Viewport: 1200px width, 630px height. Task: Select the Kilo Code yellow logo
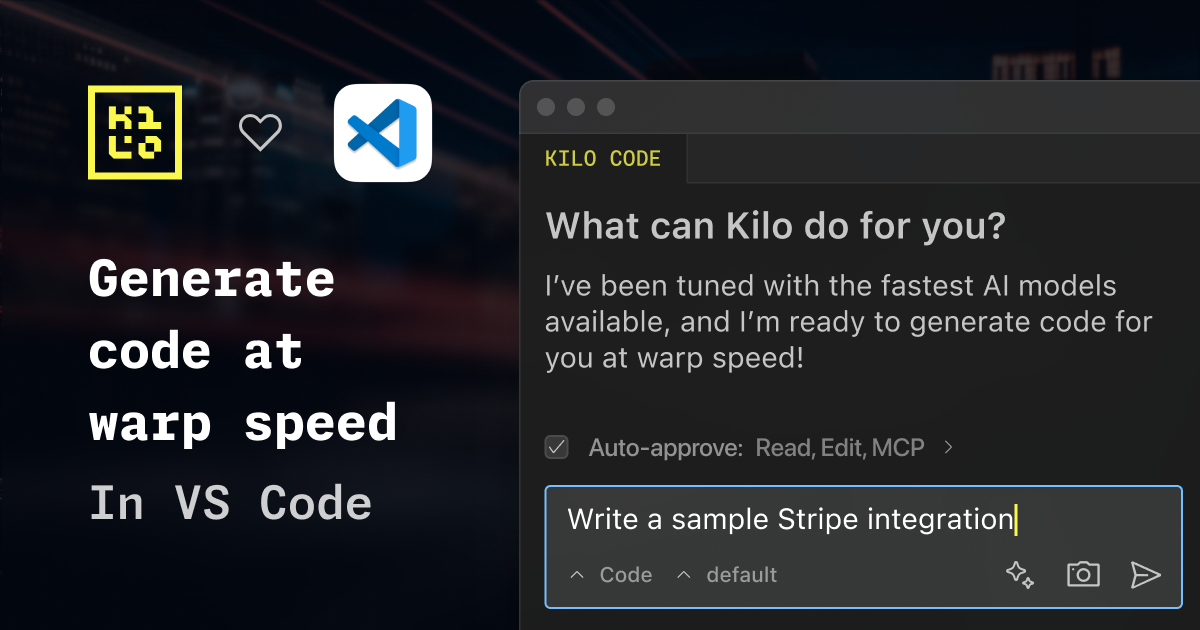[x=134, y=132]
